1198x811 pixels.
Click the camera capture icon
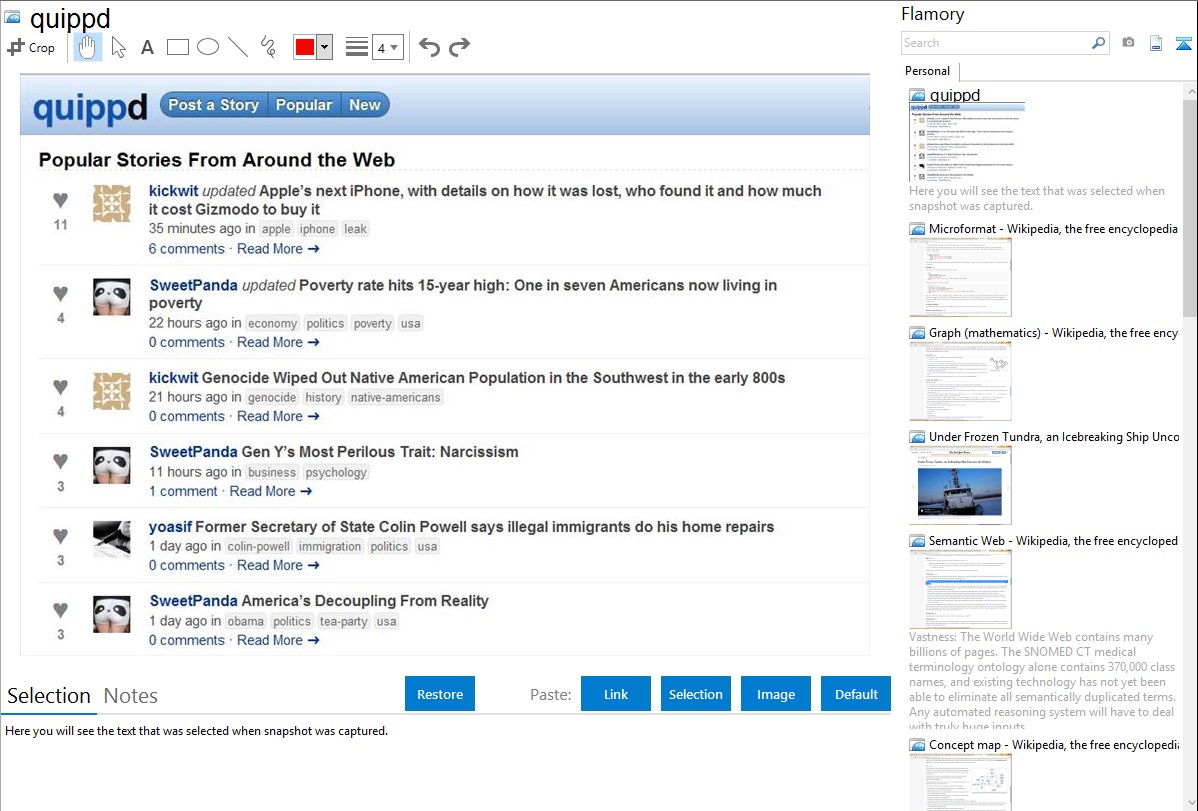coord(1128,43)
